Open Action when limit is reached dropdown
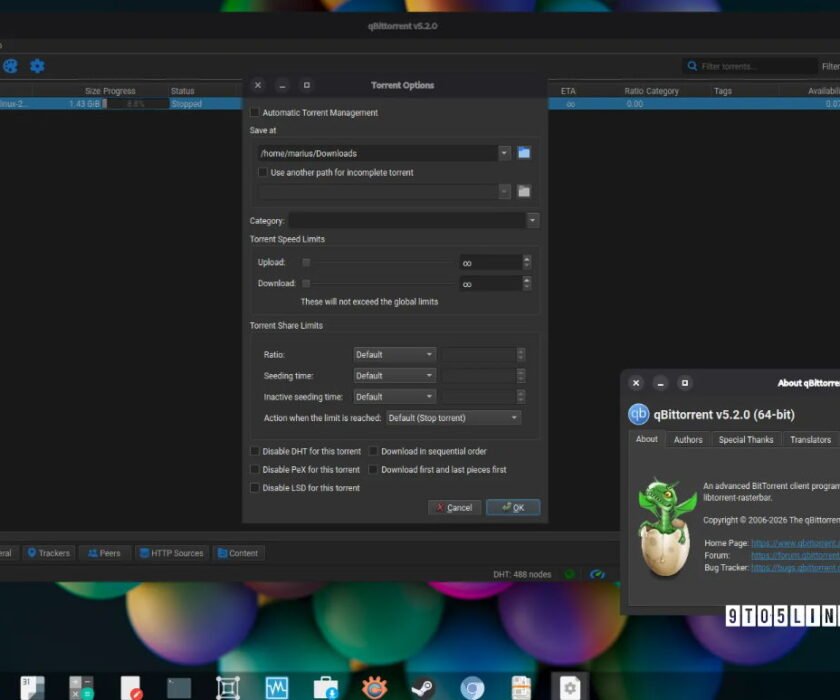 [453, 418]
